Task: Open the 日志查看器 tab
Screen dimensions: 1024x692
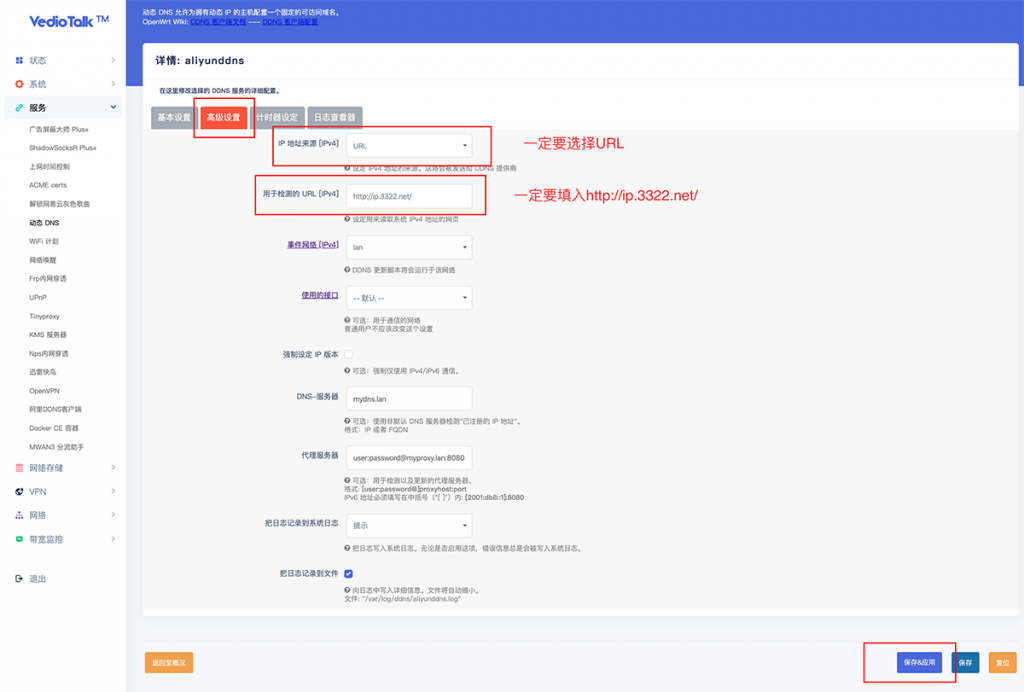Action: (334, 117)
